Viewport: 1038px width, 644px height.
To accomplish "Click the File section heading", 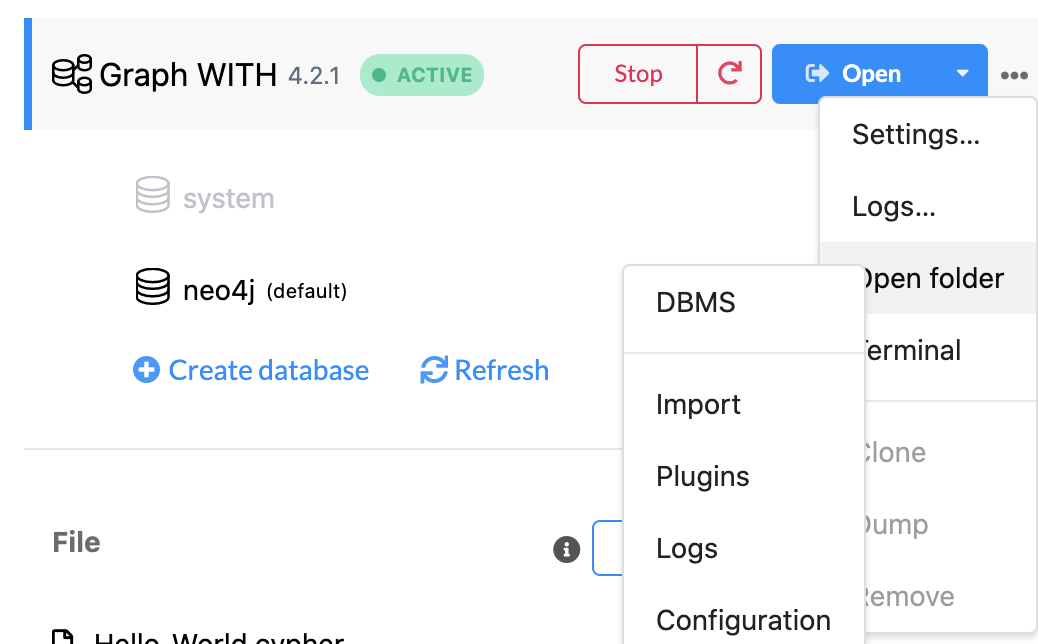I will [x=76, y=543].
